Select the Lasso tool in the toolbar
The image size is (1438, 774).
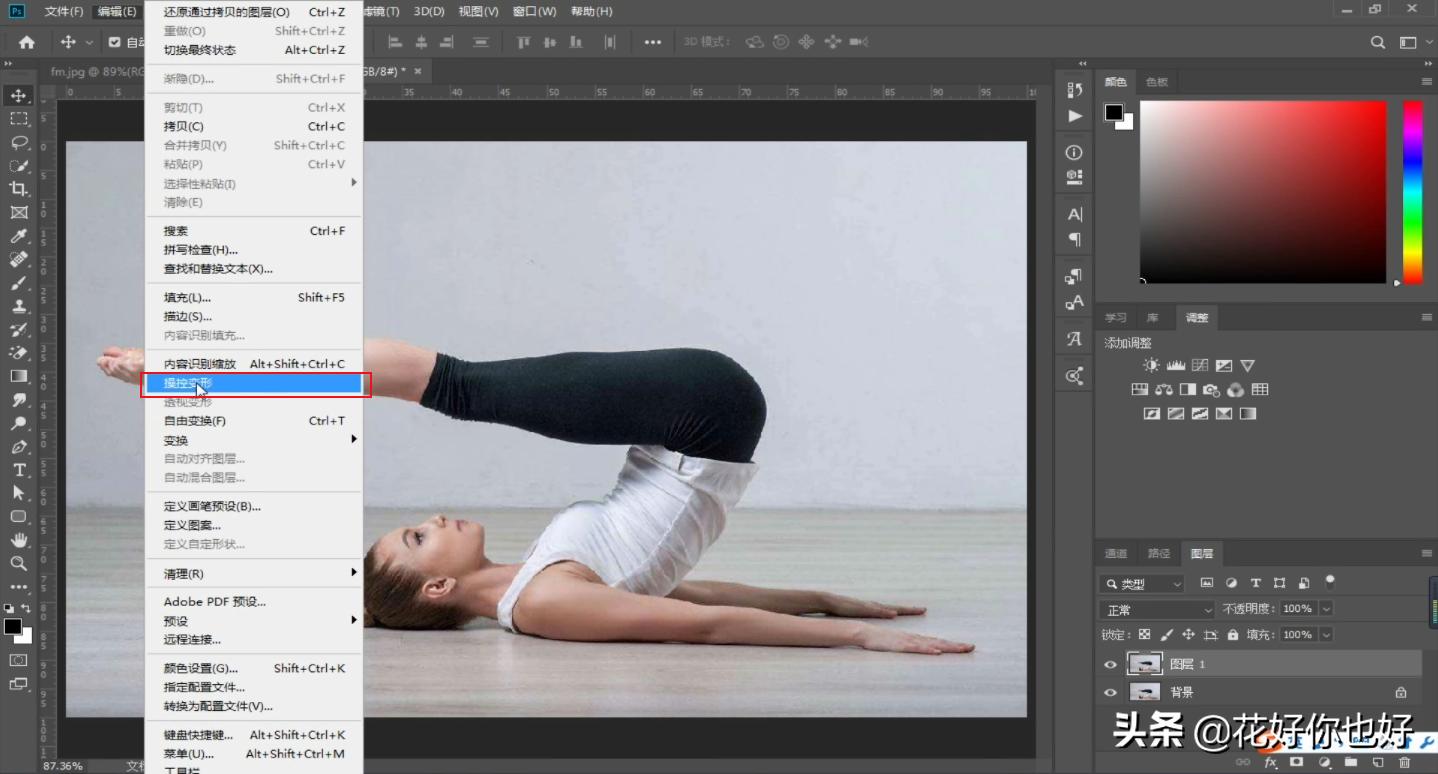pyautogui.click(x=18, y=142)
